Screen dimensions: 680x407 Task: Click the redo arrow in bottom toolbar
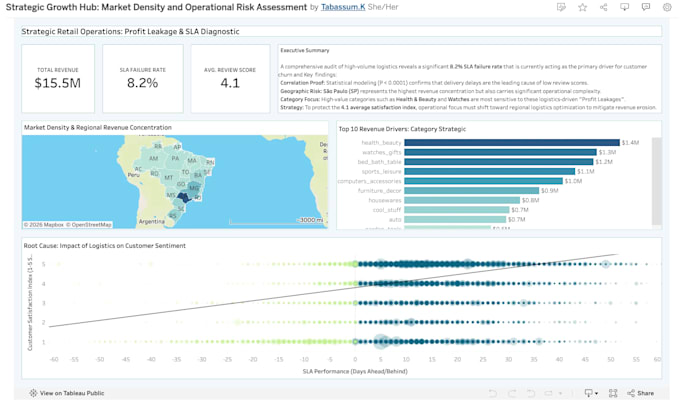(x=512, y=393)
